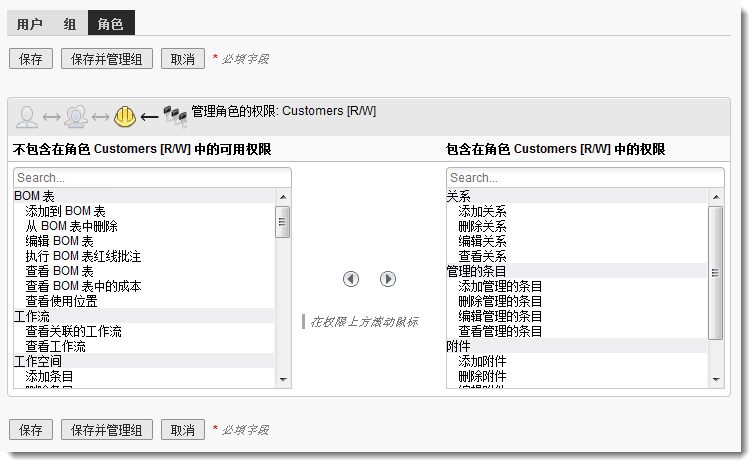Click the user silhouette icon in header
The width and height of the screenshot is (756, 467).
click(x=27, y=117)
